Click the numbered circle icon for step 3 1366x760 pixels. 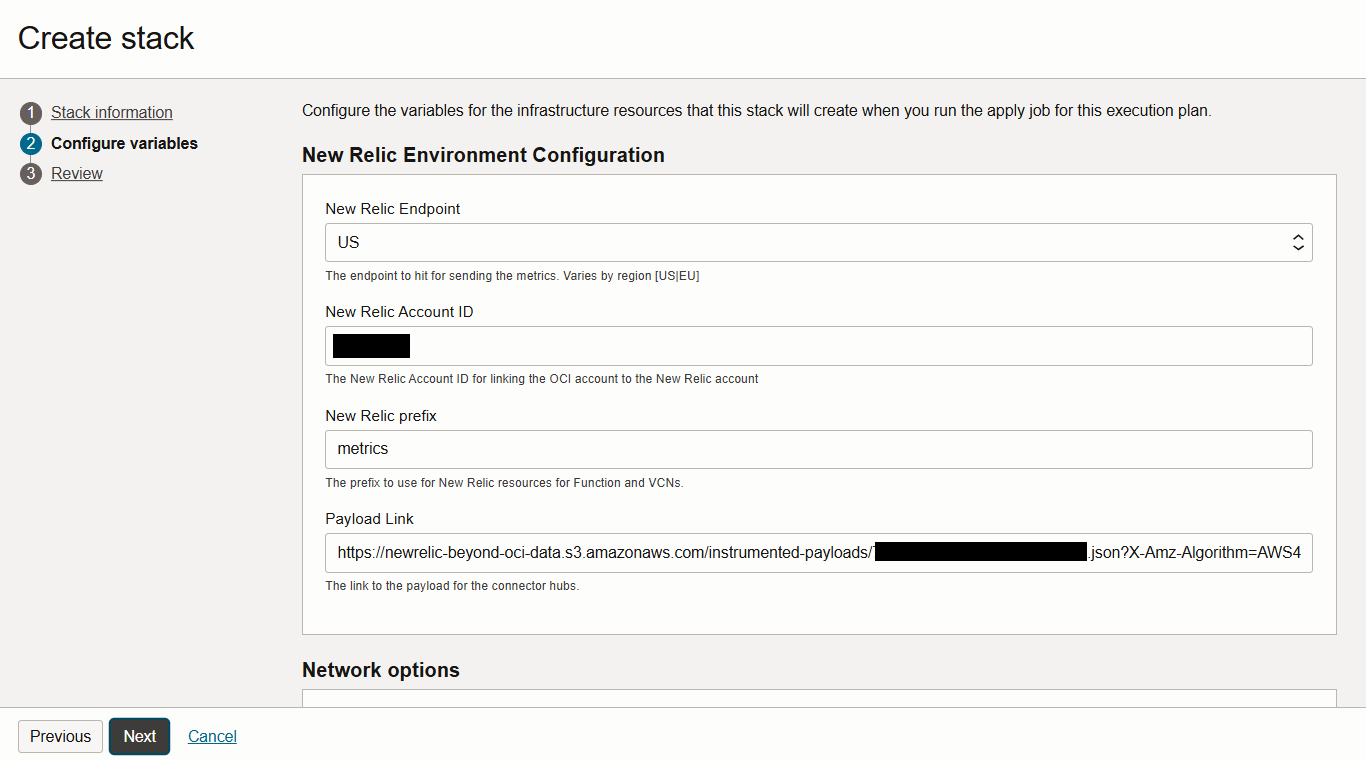coord(30,173)
